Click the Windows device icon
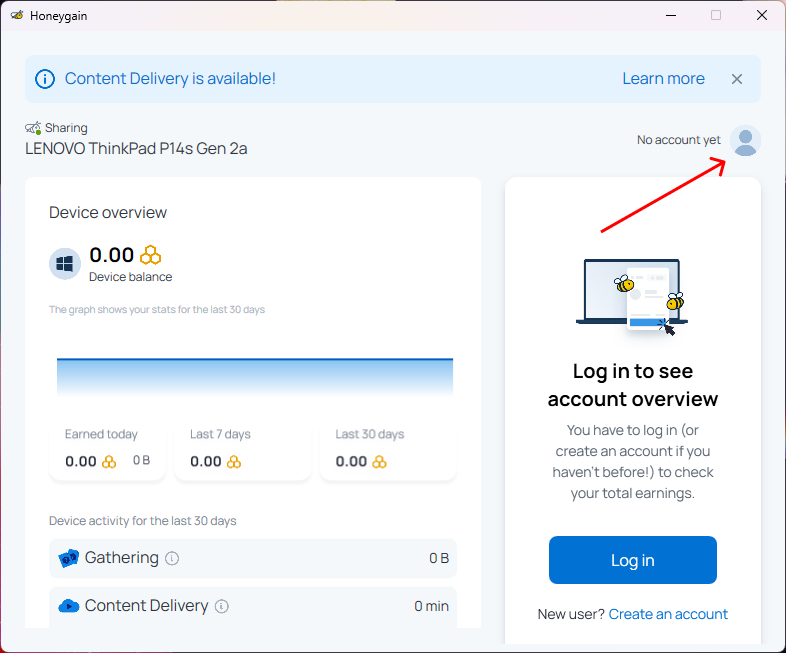Viewport: 786px width, 653px height. pyautogui.click(x=65, y=264)
